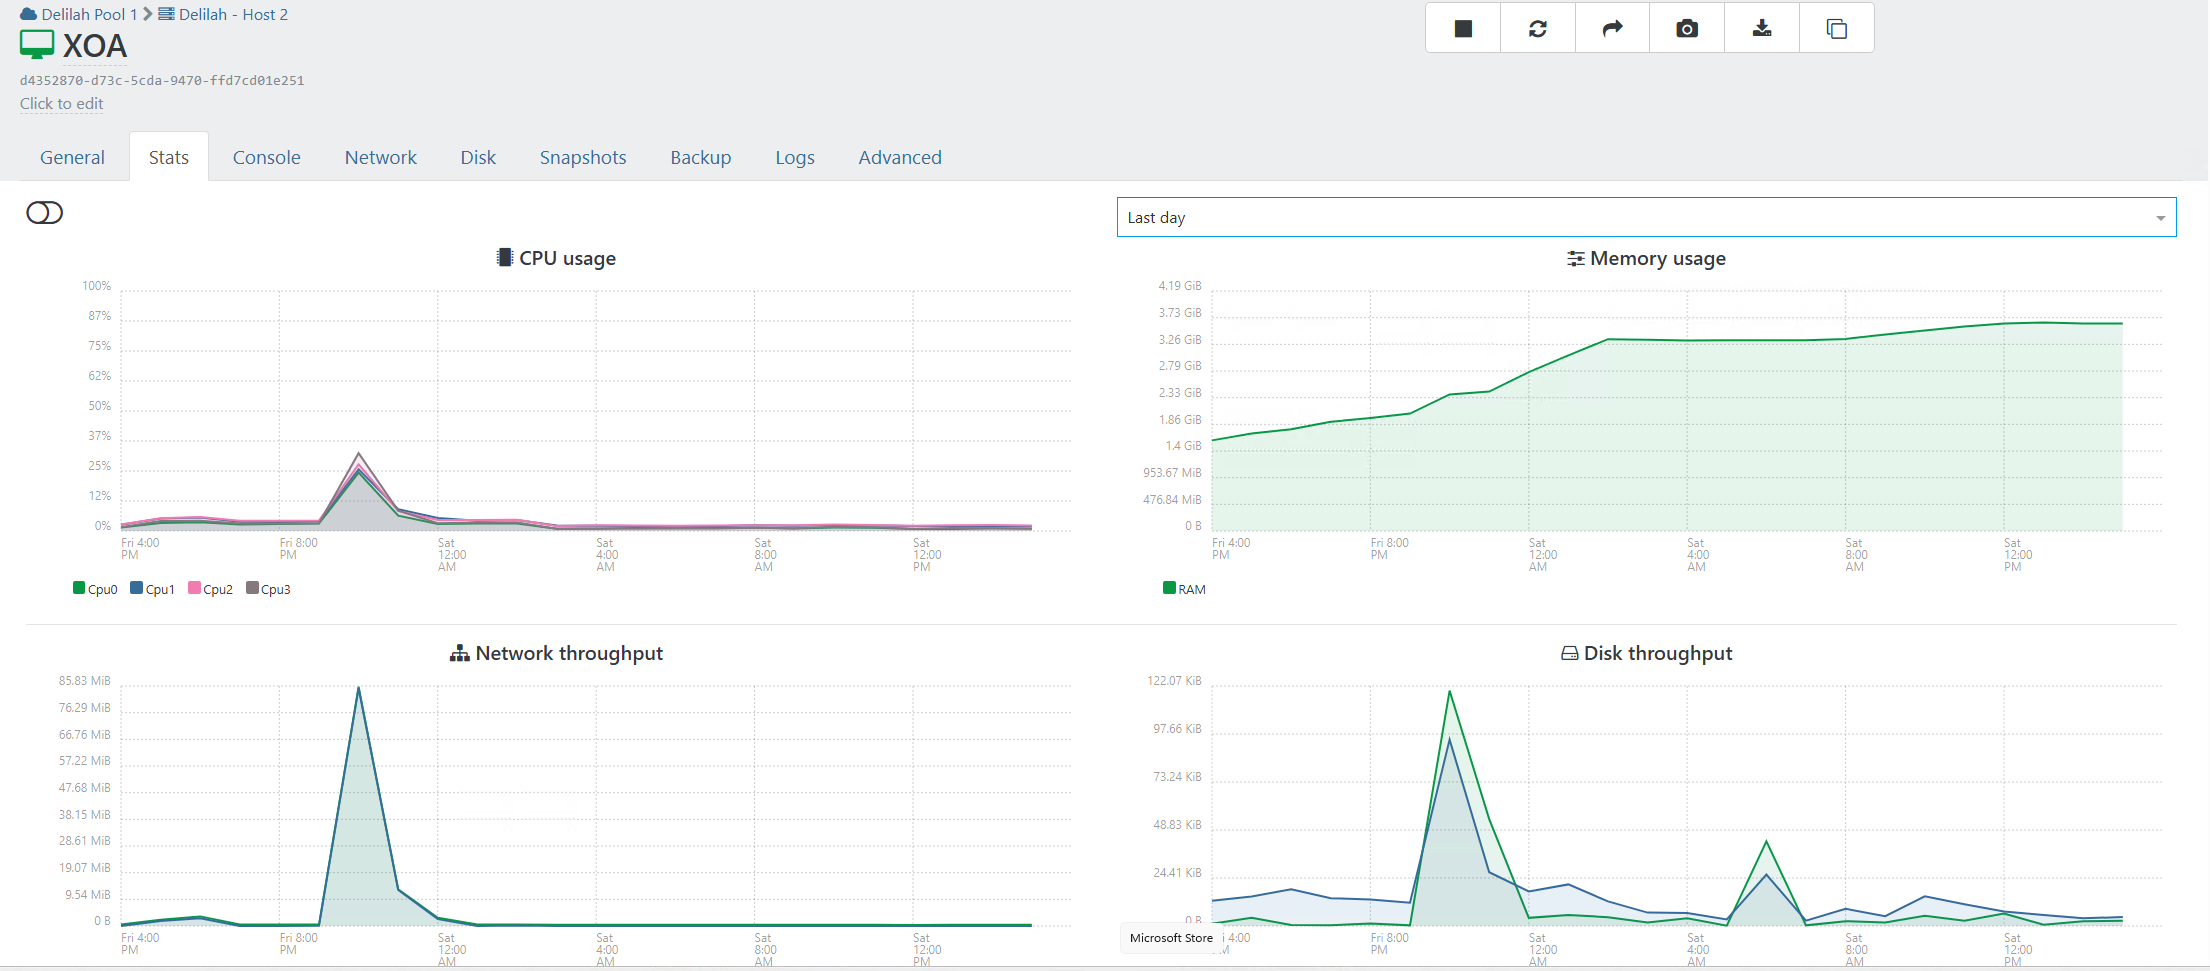Click the Reboot VM refresh icon

[x=1537, y=29]
